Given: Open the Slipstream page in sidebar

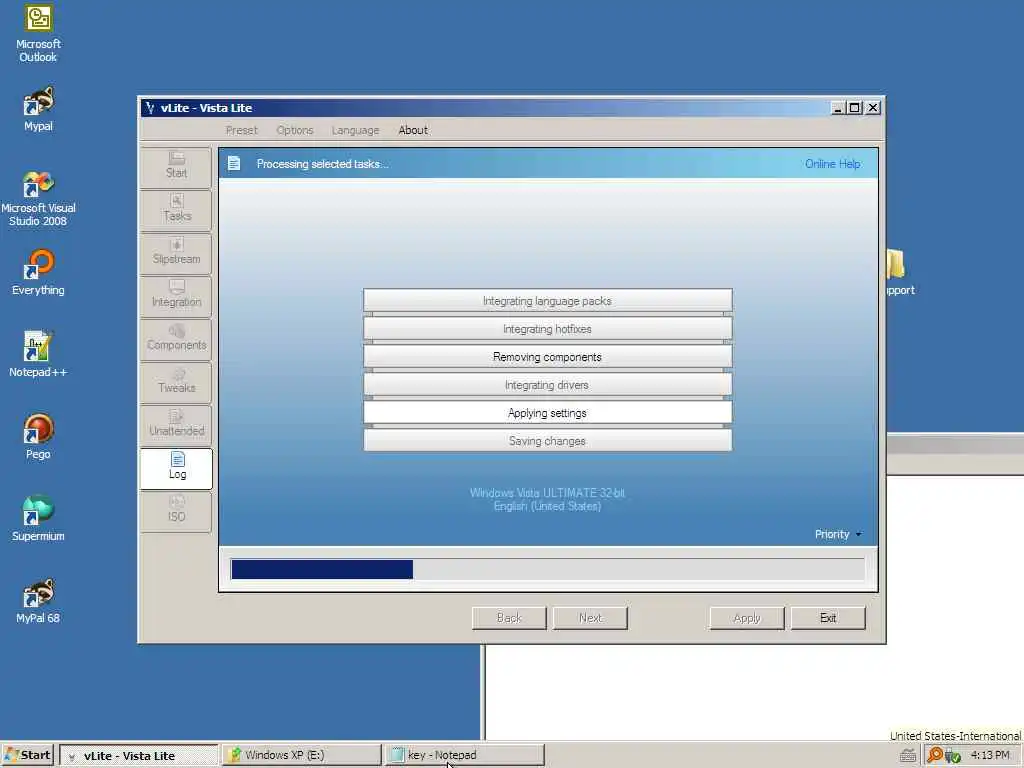Looking at the screenshot, I should 176,253.
